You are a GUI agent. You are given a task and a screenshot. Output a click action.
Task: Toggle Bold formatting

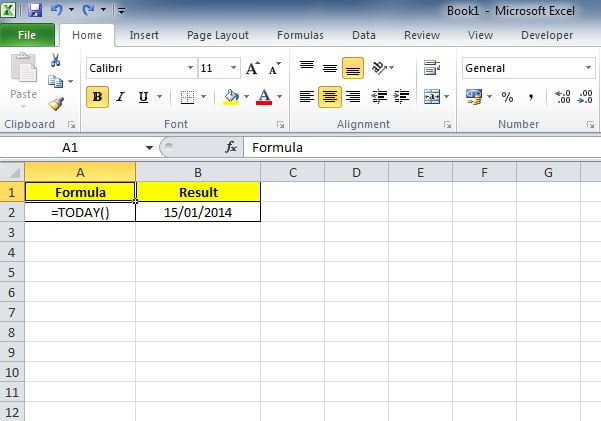97,97
